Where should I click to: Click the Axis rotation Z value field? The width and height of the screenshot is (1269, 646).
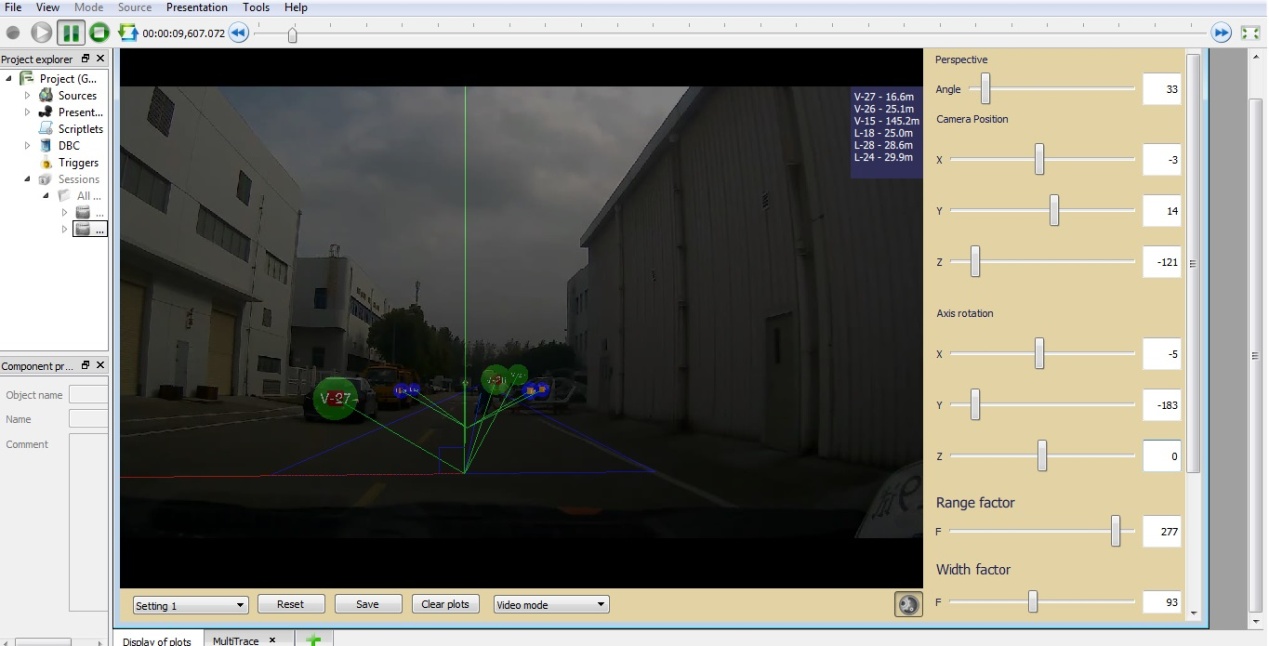(x=1162, y=456)
